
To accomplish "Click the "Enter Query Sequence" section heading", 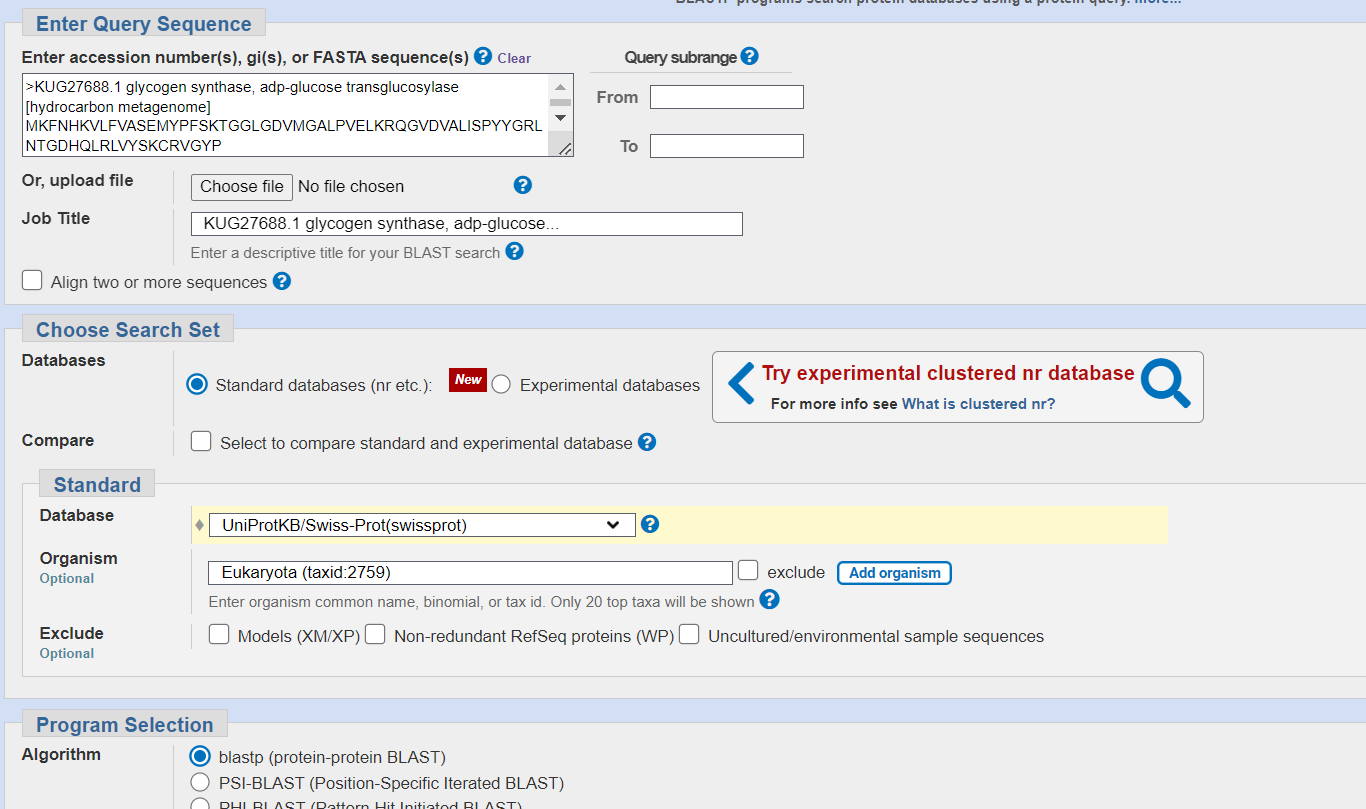I will pyautogui.click(x=144, y=24).
